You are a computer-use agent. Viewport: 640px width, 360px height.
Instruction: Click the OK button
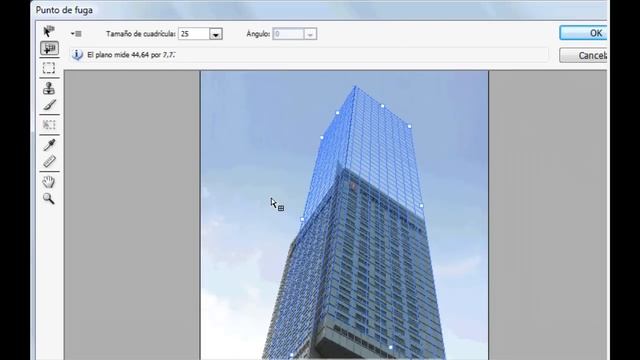tap(583, 33)
